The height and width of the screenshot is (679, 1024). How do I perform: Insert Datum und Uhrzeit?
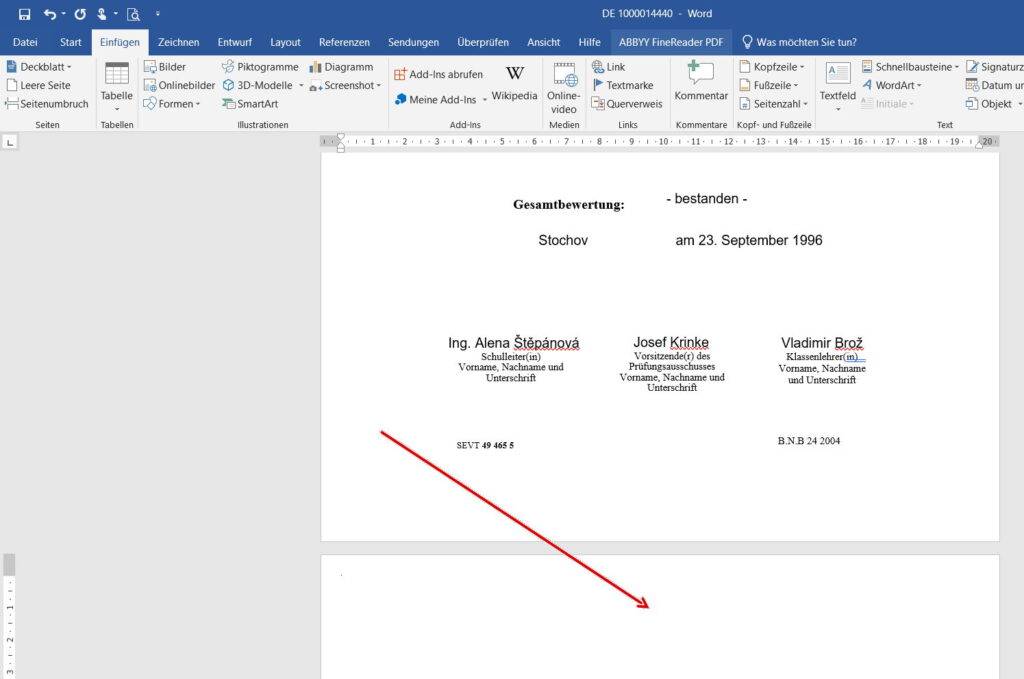tap(995, 85)
